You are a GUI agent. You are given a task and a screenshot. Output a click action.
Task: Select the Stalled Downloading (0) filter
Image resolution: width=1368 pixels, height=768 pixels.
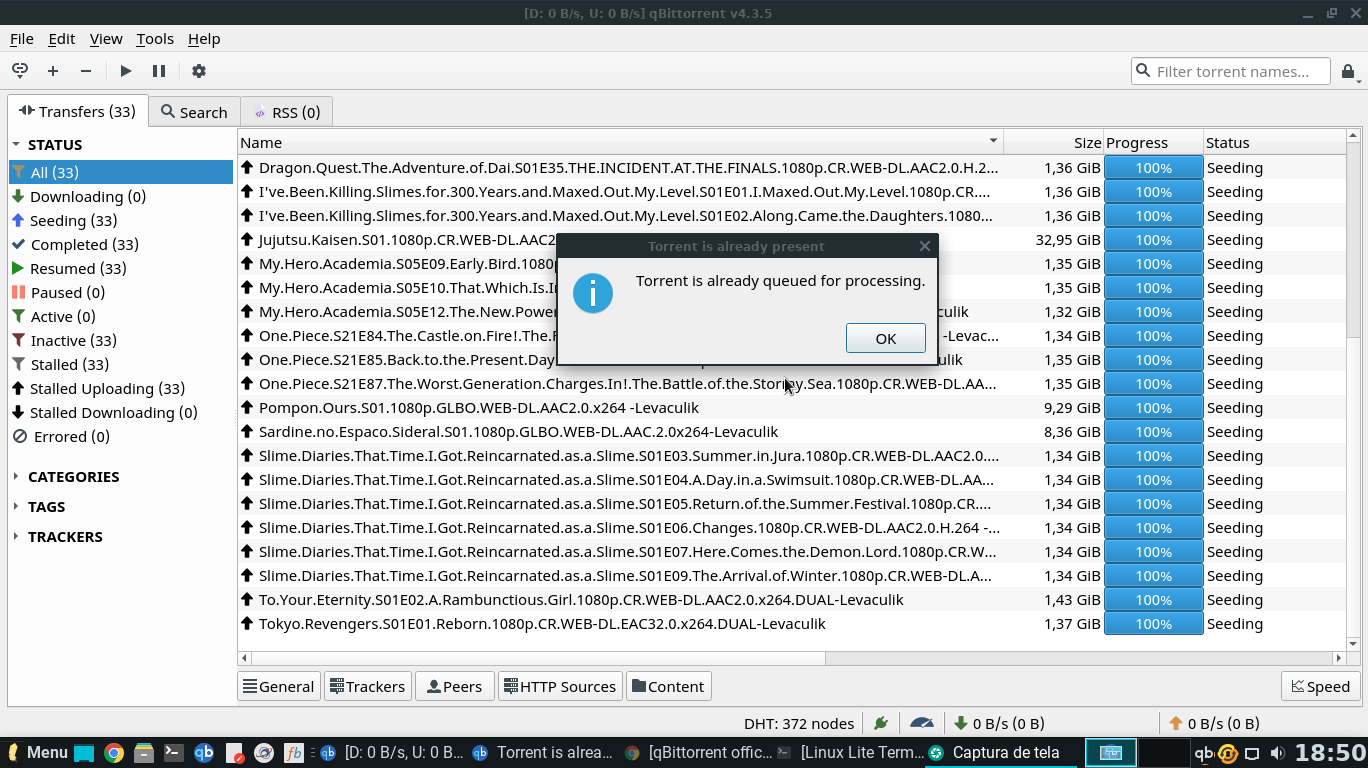coord(121,412)
